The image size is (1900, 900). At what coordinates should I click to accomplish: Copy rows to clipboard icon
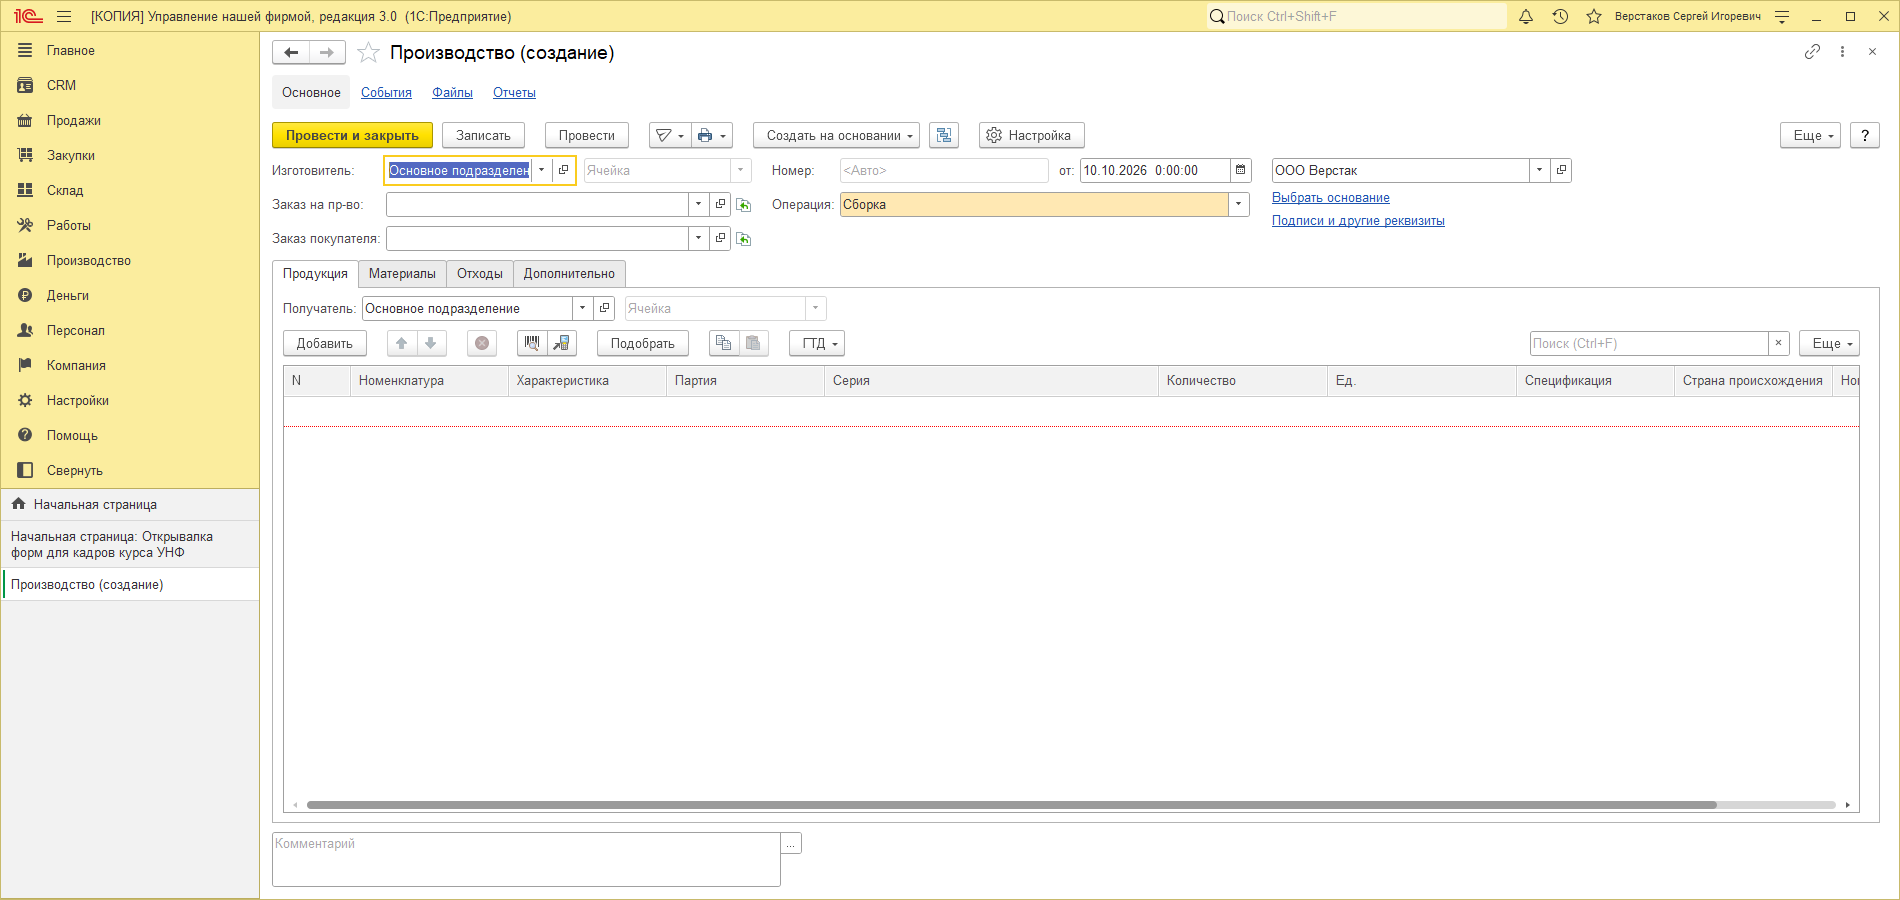(x=724, y=343)
